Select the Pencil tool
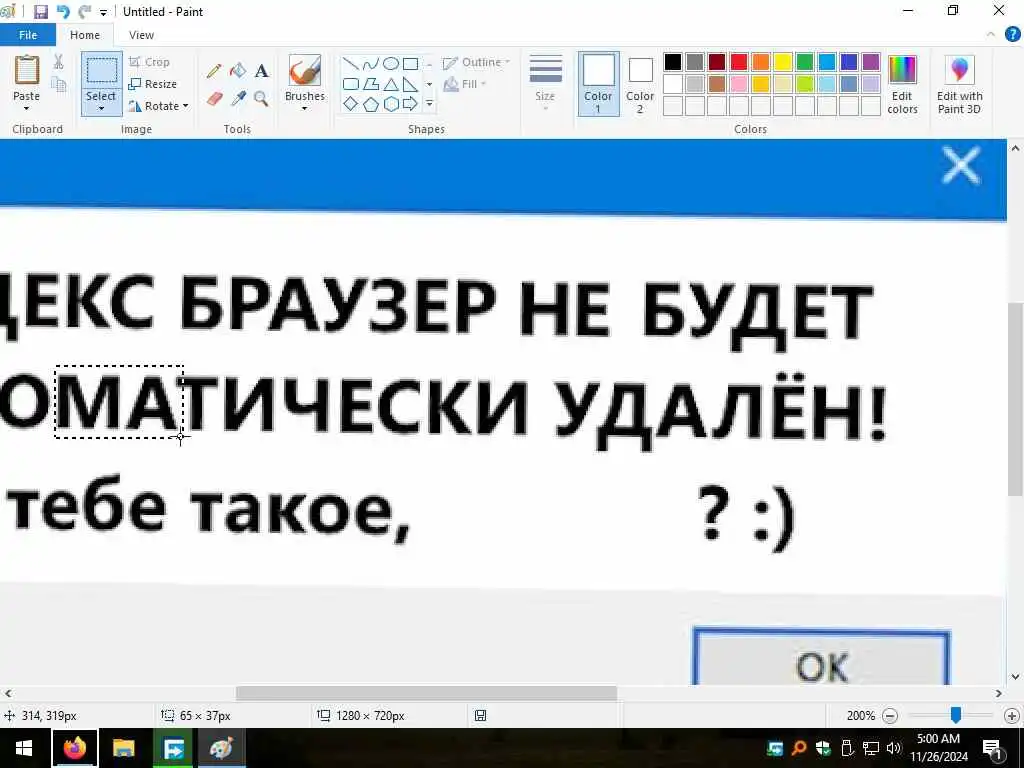 click(214, 71)
